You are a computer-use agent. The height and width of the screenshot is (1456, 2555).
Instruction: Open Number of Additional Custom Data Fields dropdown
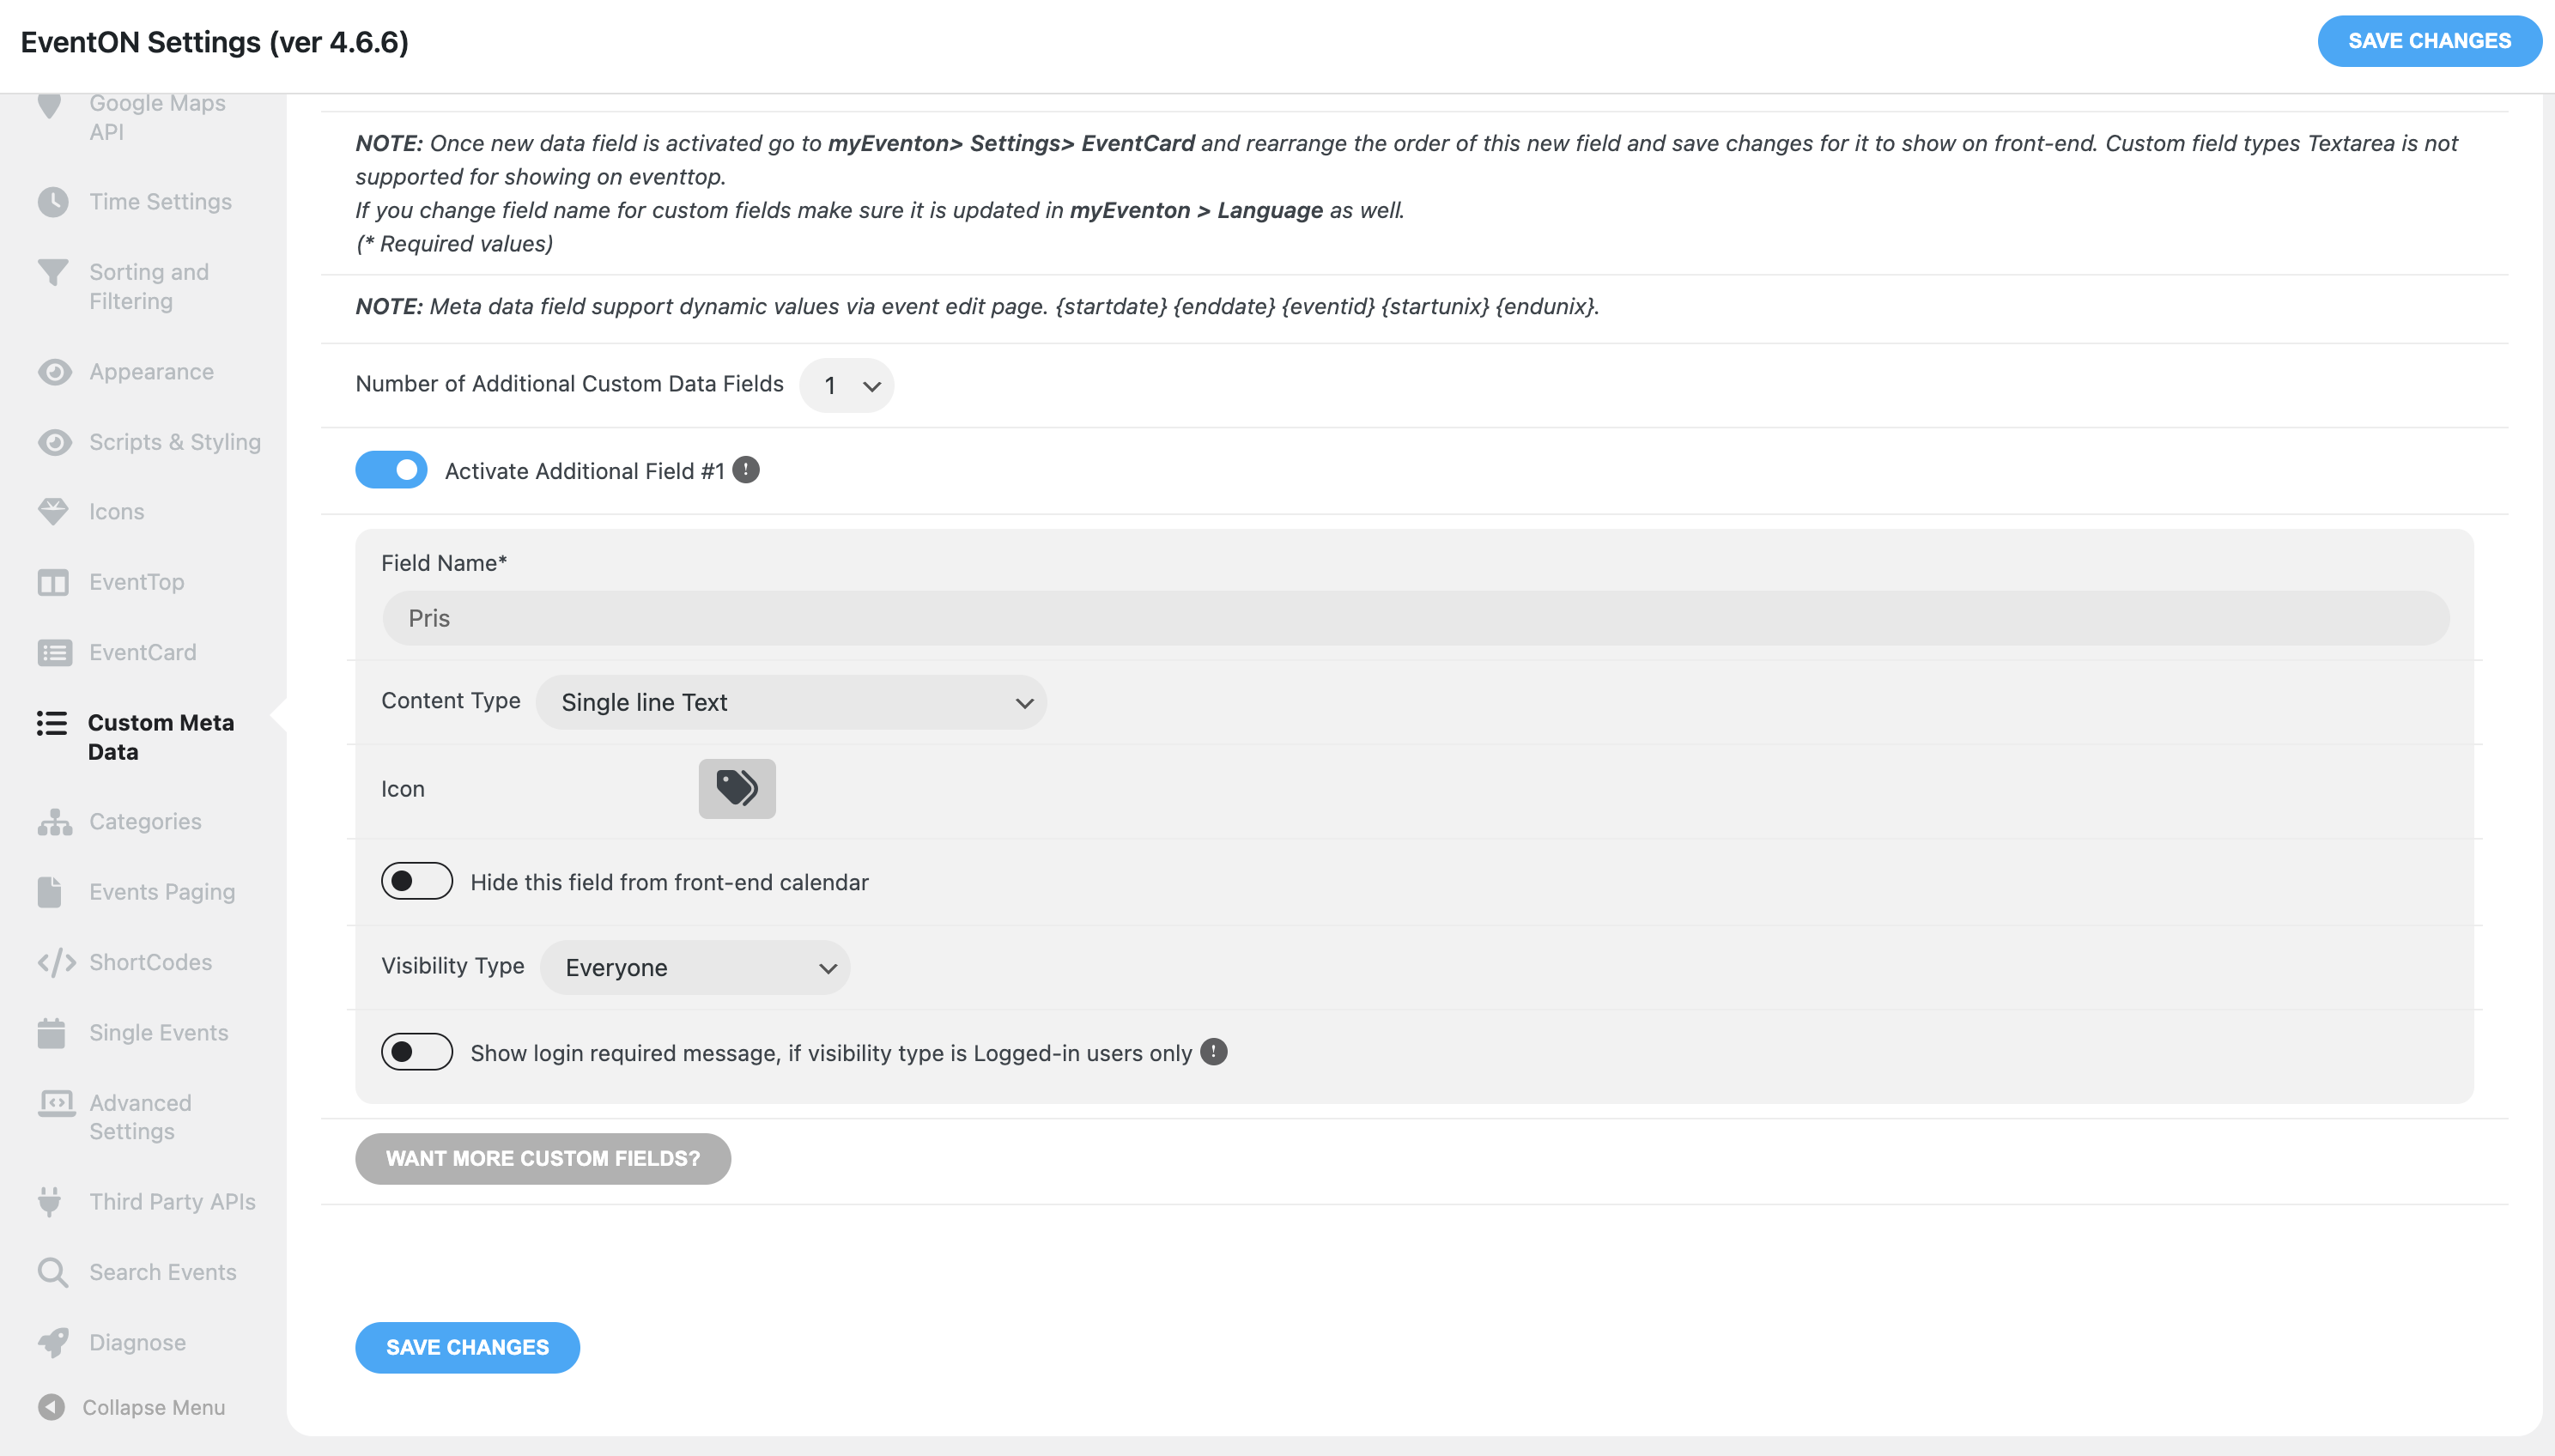tap(847, 386)
